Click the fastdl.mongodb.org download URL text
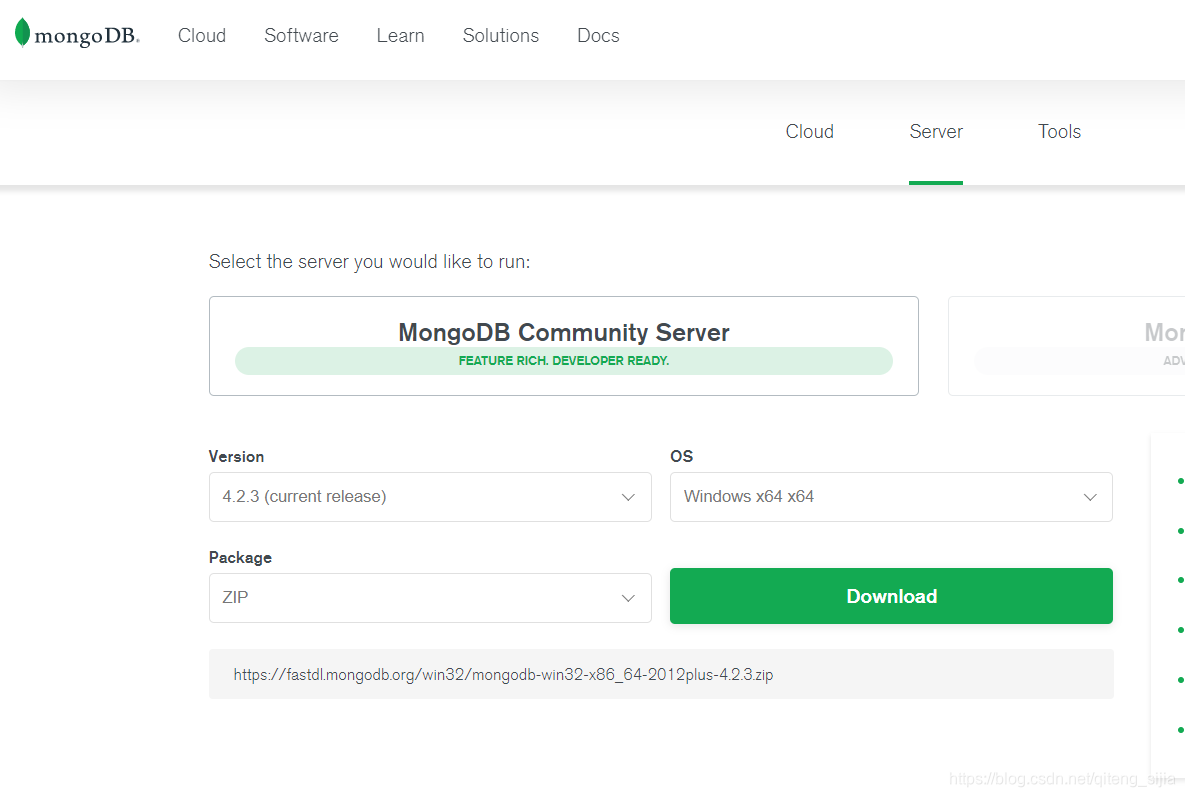The width and height of the screenshot is (1185, 797). [503, 675]
